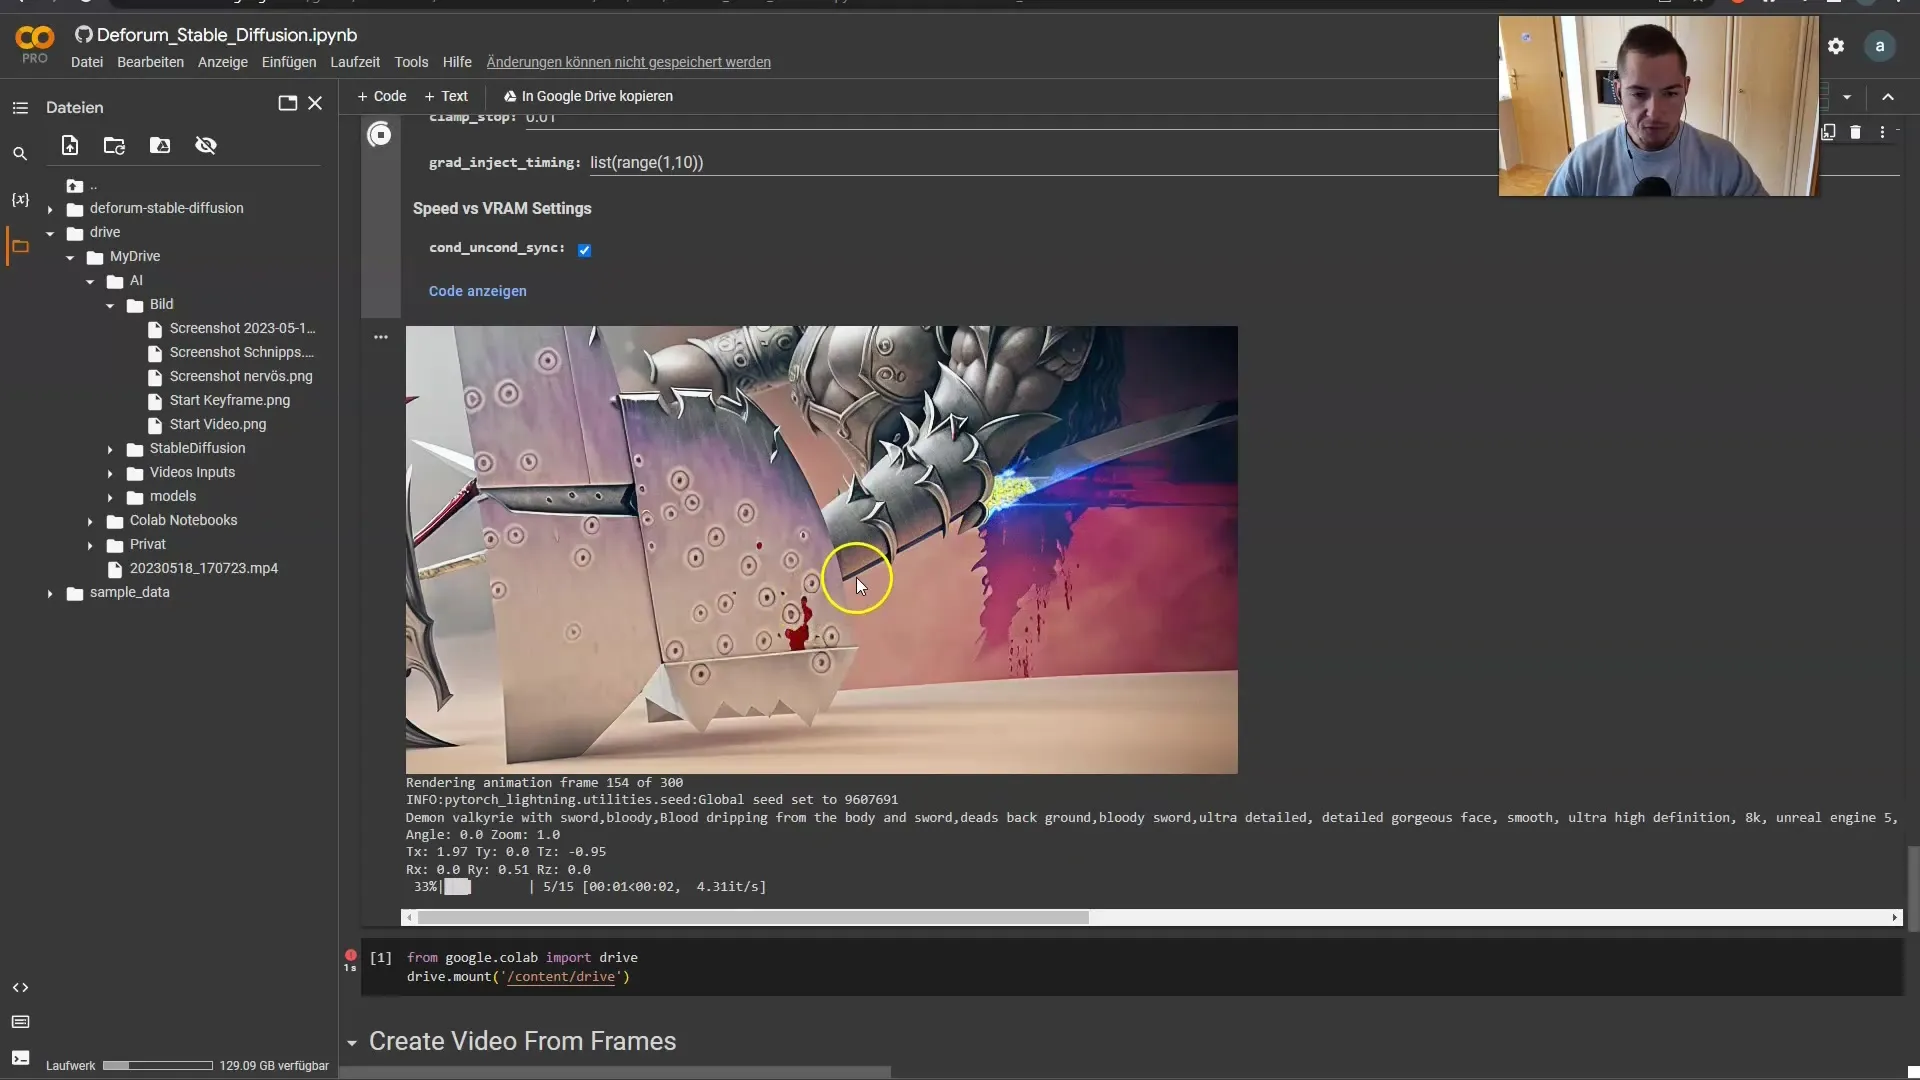
Task: Collapse the AI folder
Action: (90, 281)
